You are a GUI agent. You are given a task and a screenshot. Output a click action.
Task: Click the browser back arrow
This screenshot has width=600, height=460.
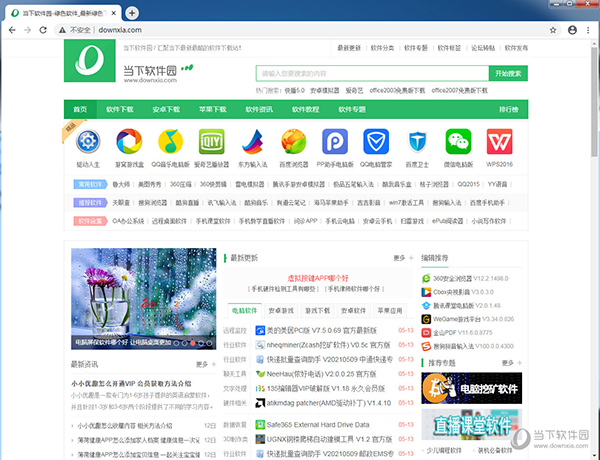[12, 30]
